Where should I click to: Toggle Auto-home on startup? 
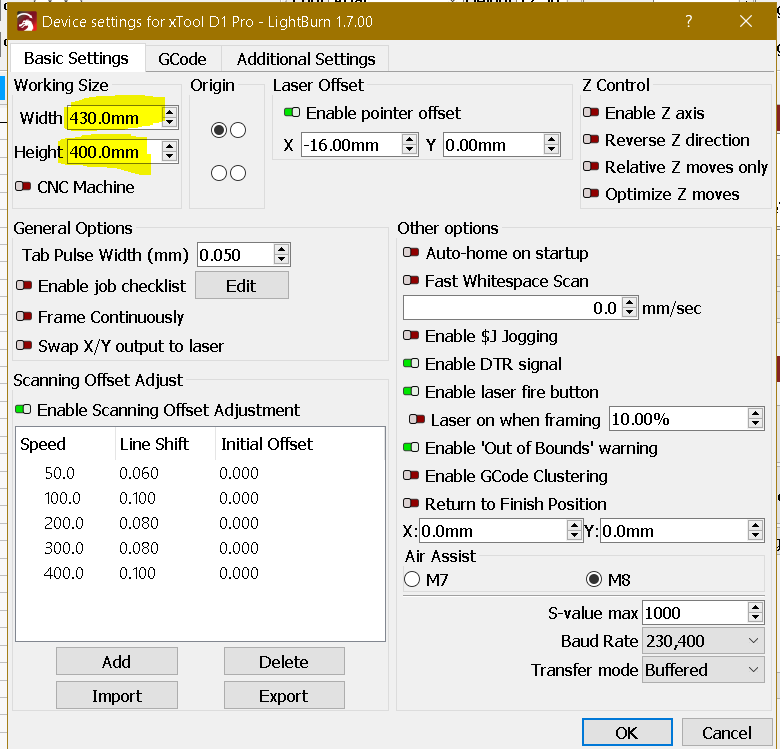click(411, 253)
